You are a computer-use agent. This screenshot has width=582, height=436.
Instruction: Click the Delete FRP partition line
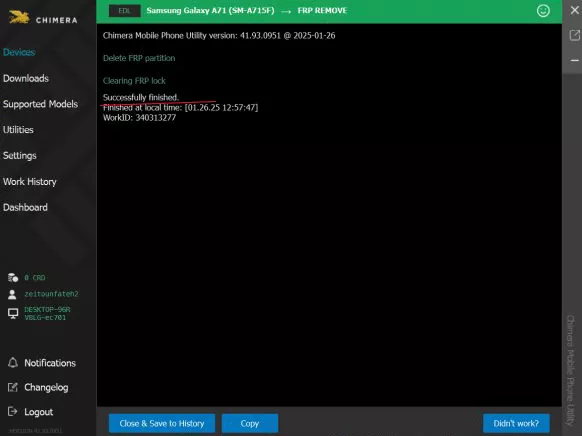tap(139, 58)
